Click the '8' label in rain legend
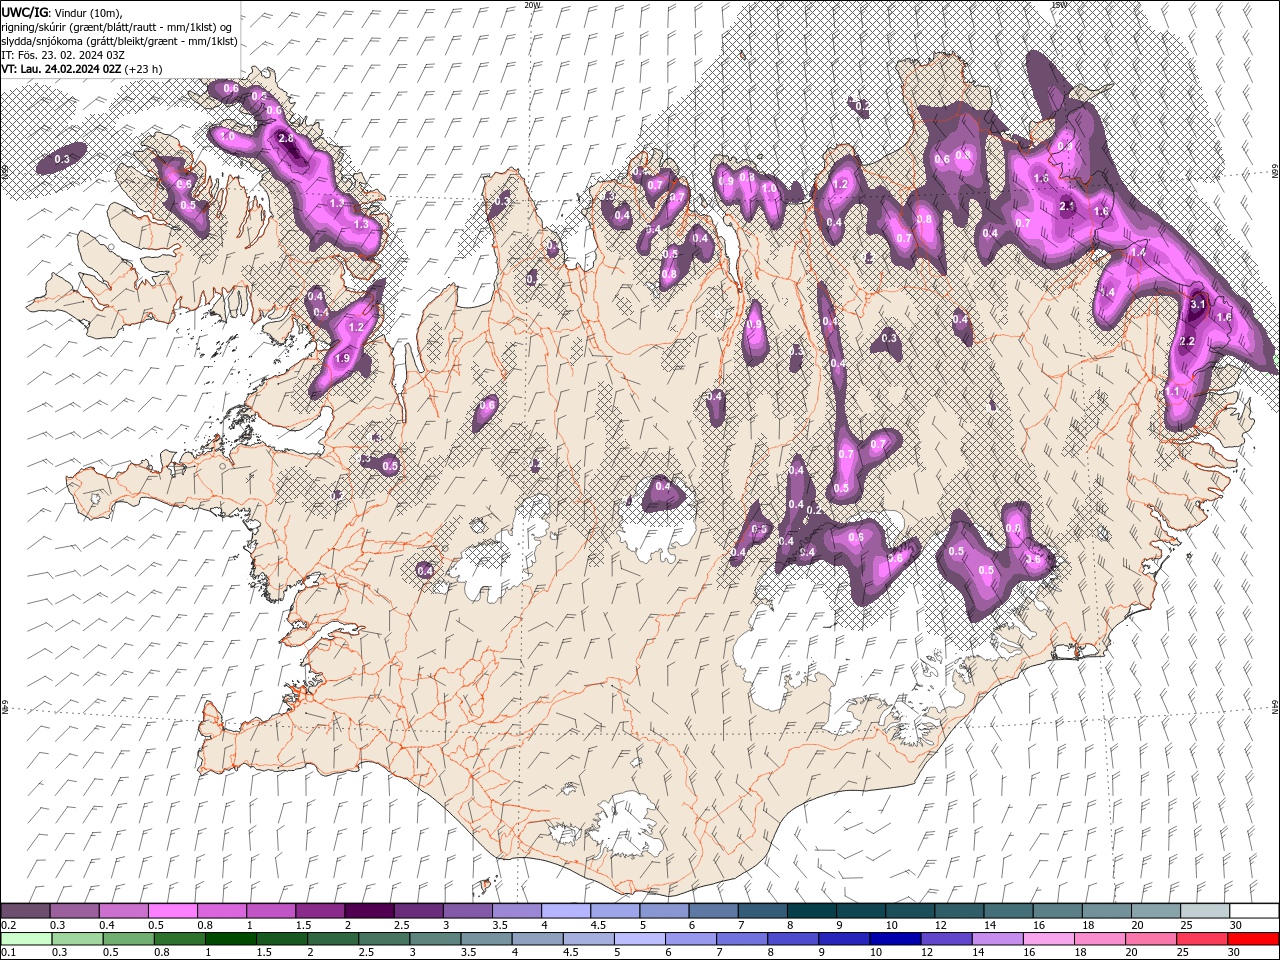Image resolution: width=1280 pixels, height=960 pixels. (x=772, y=953)
